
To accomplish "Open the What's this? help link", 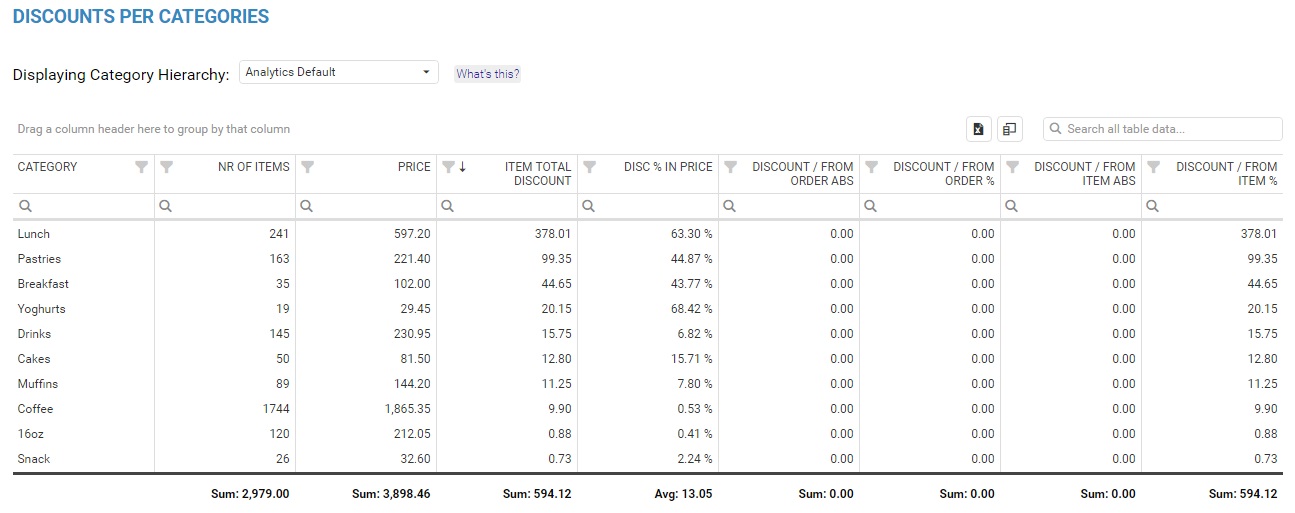I will 488,74.
